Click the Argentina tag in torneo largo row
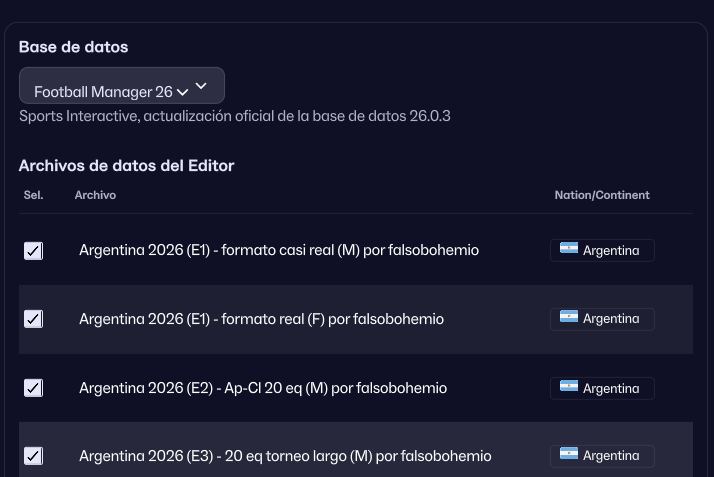The width and height of the screenshot is (714, 477). (602, 456)
